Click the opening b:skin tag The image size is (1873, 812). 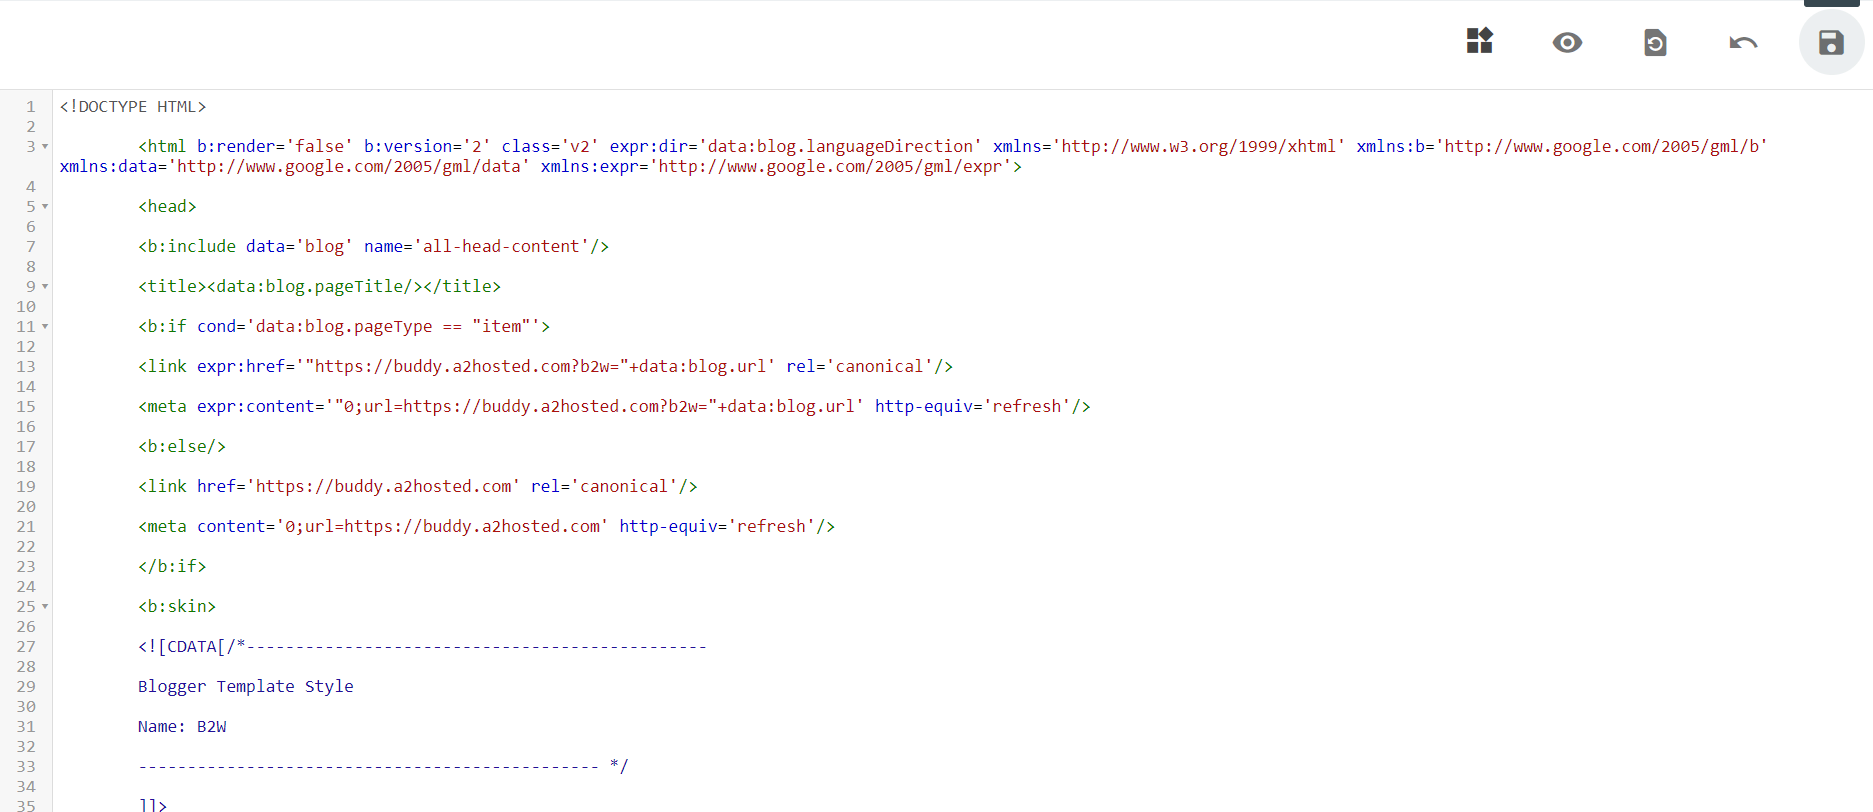pyautogui.click(x=177, y=606)
